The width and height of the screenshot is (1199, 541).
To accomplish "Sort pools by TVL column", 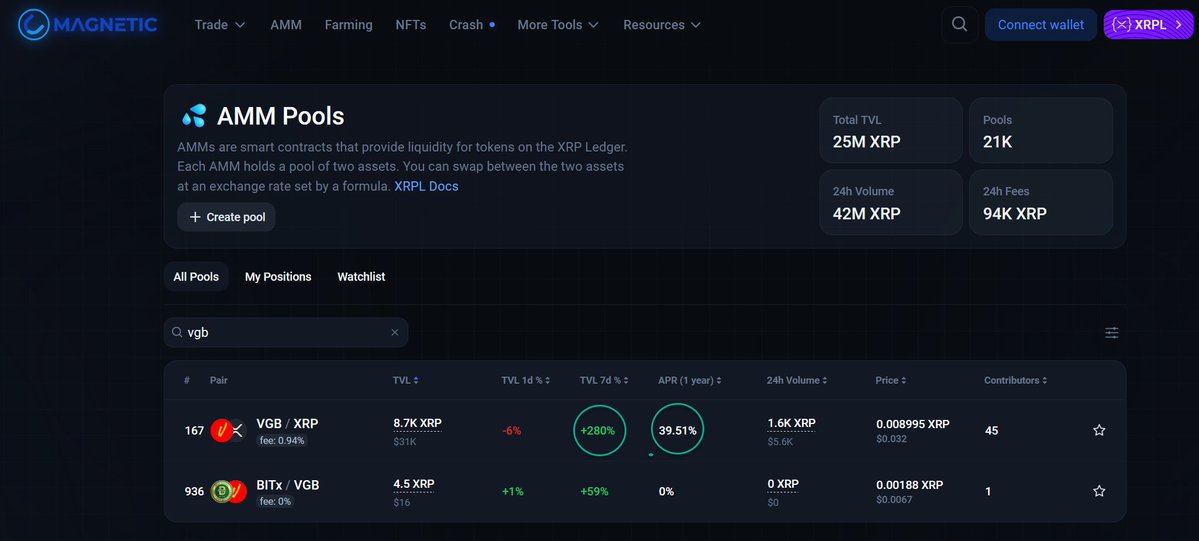I will click(405, 380).
